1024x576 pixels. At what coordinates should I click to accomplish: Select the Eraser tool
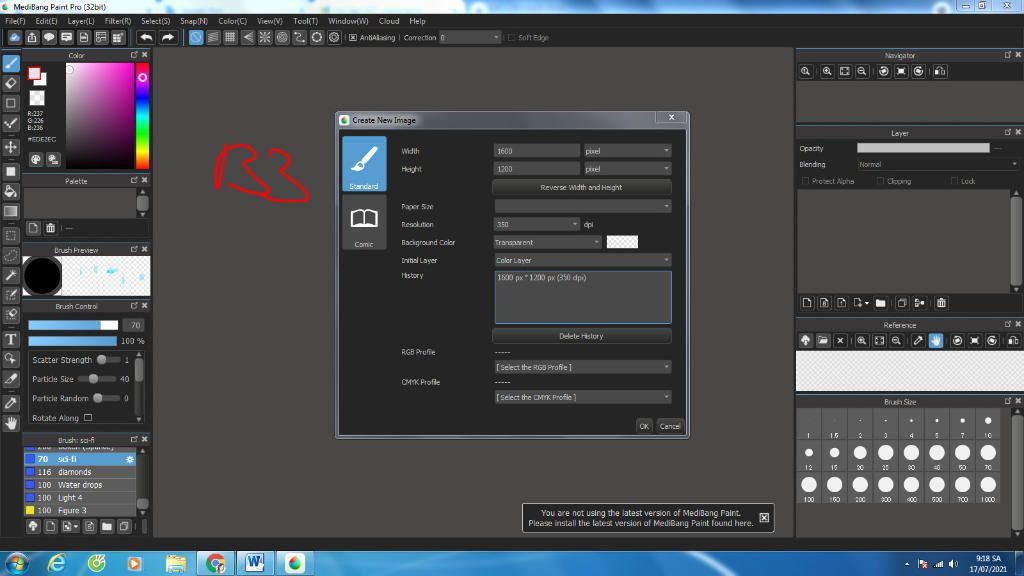(10, 83)
